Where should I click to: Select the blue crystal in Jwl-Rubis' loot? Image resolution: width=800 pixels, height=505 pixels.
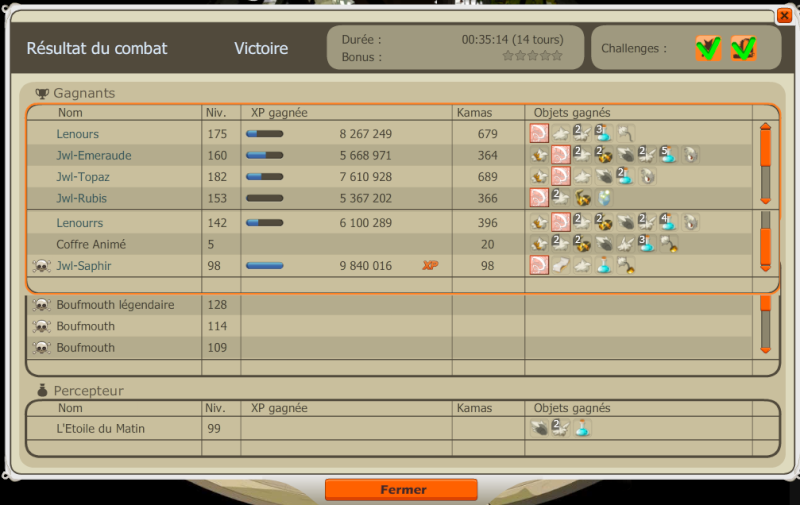coord(604,198)
